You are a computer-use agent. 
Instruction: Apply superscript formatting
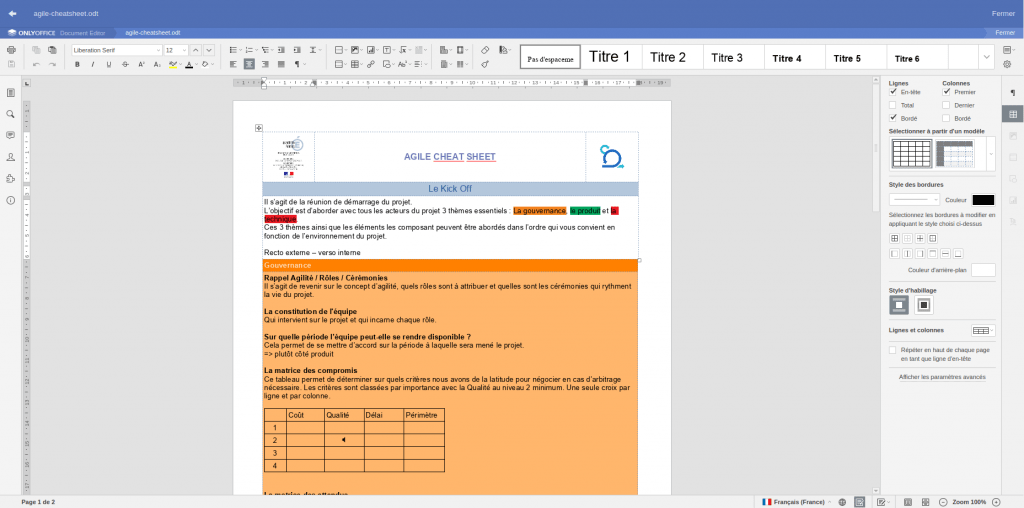[x=141, y=64]
